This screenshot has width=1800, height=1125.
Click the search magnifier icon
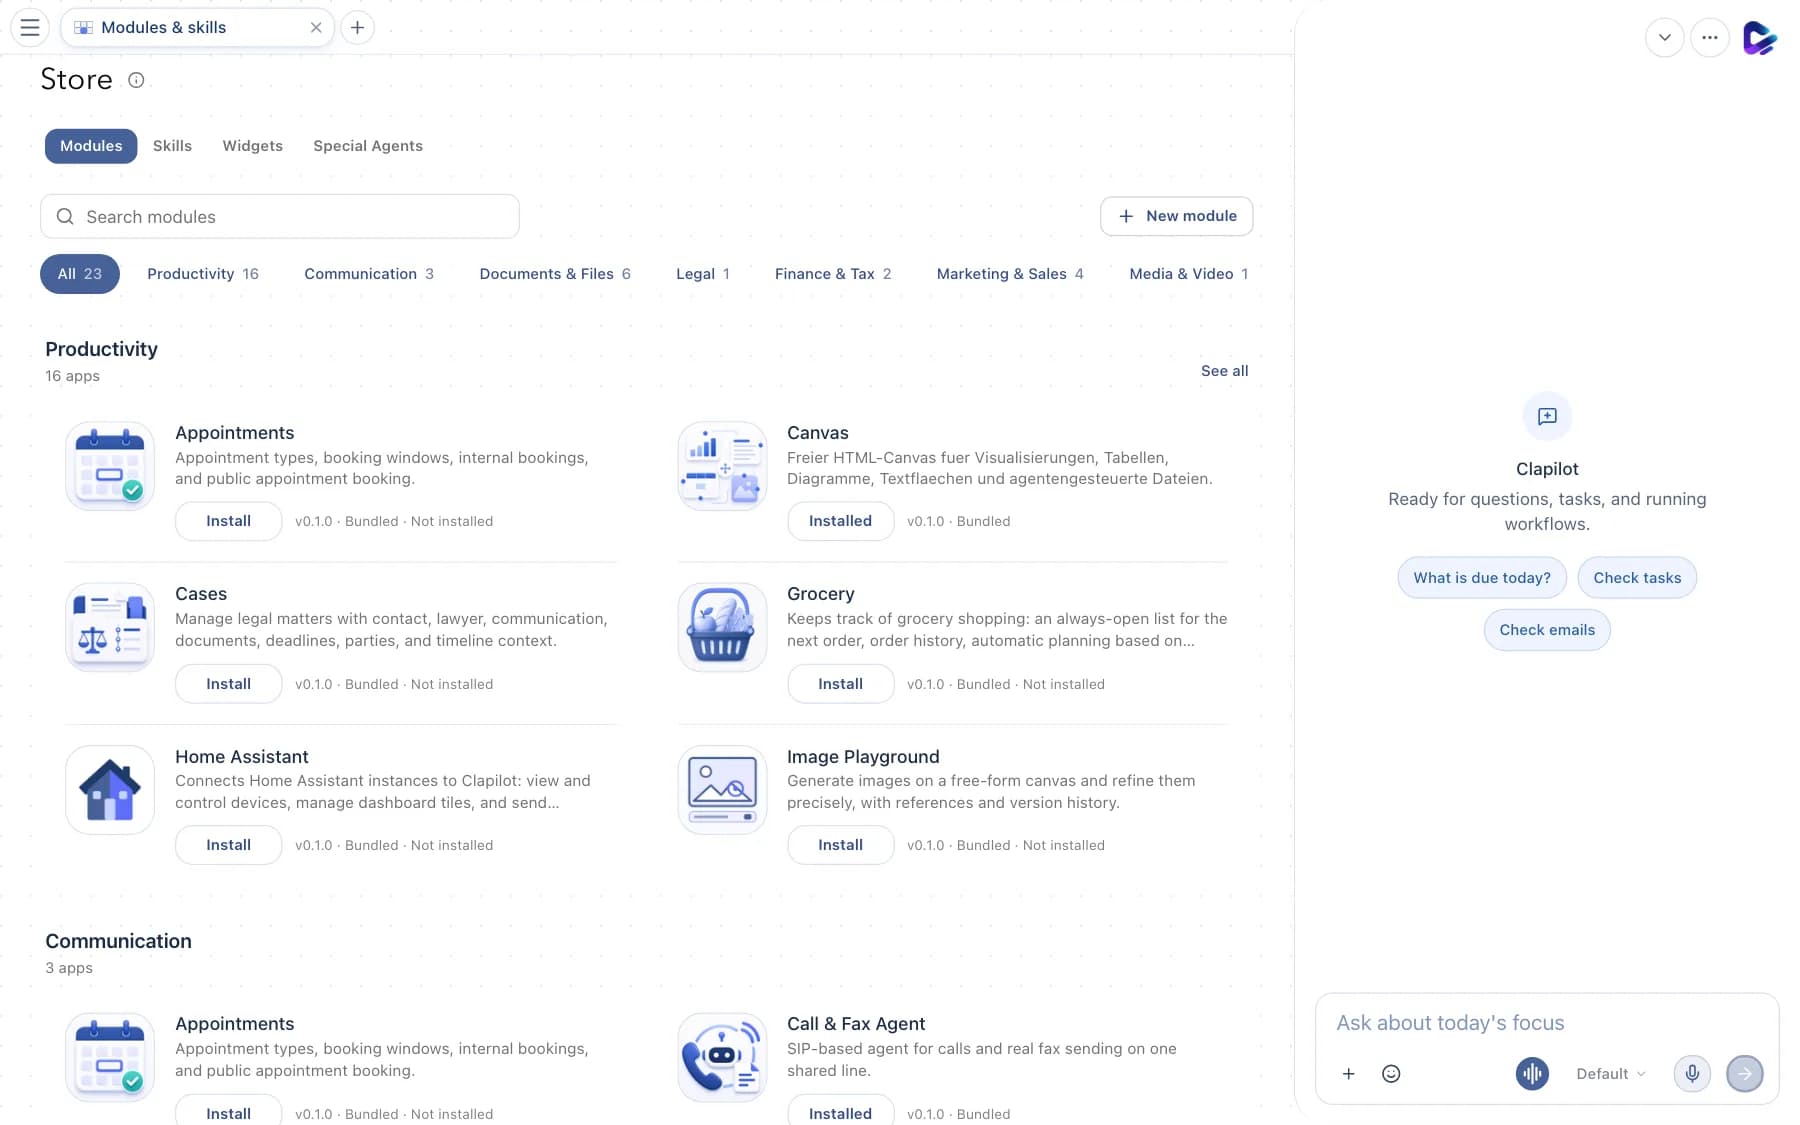(x=65, y=217)
